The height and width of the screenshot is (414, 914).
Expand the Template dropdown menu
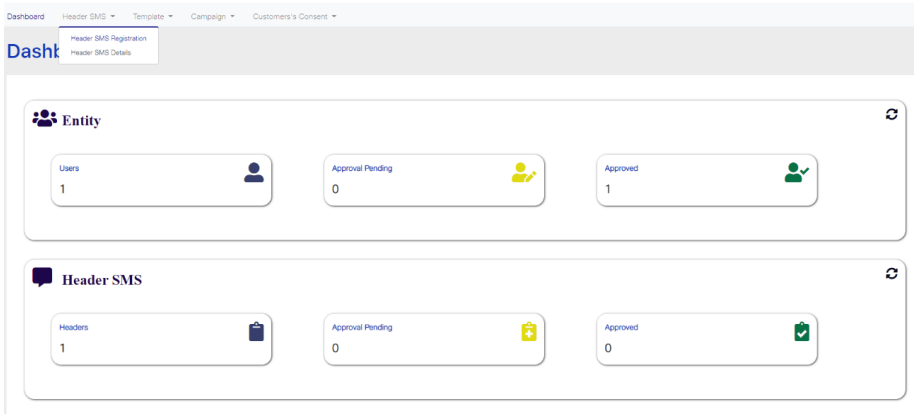click(153, 16)
